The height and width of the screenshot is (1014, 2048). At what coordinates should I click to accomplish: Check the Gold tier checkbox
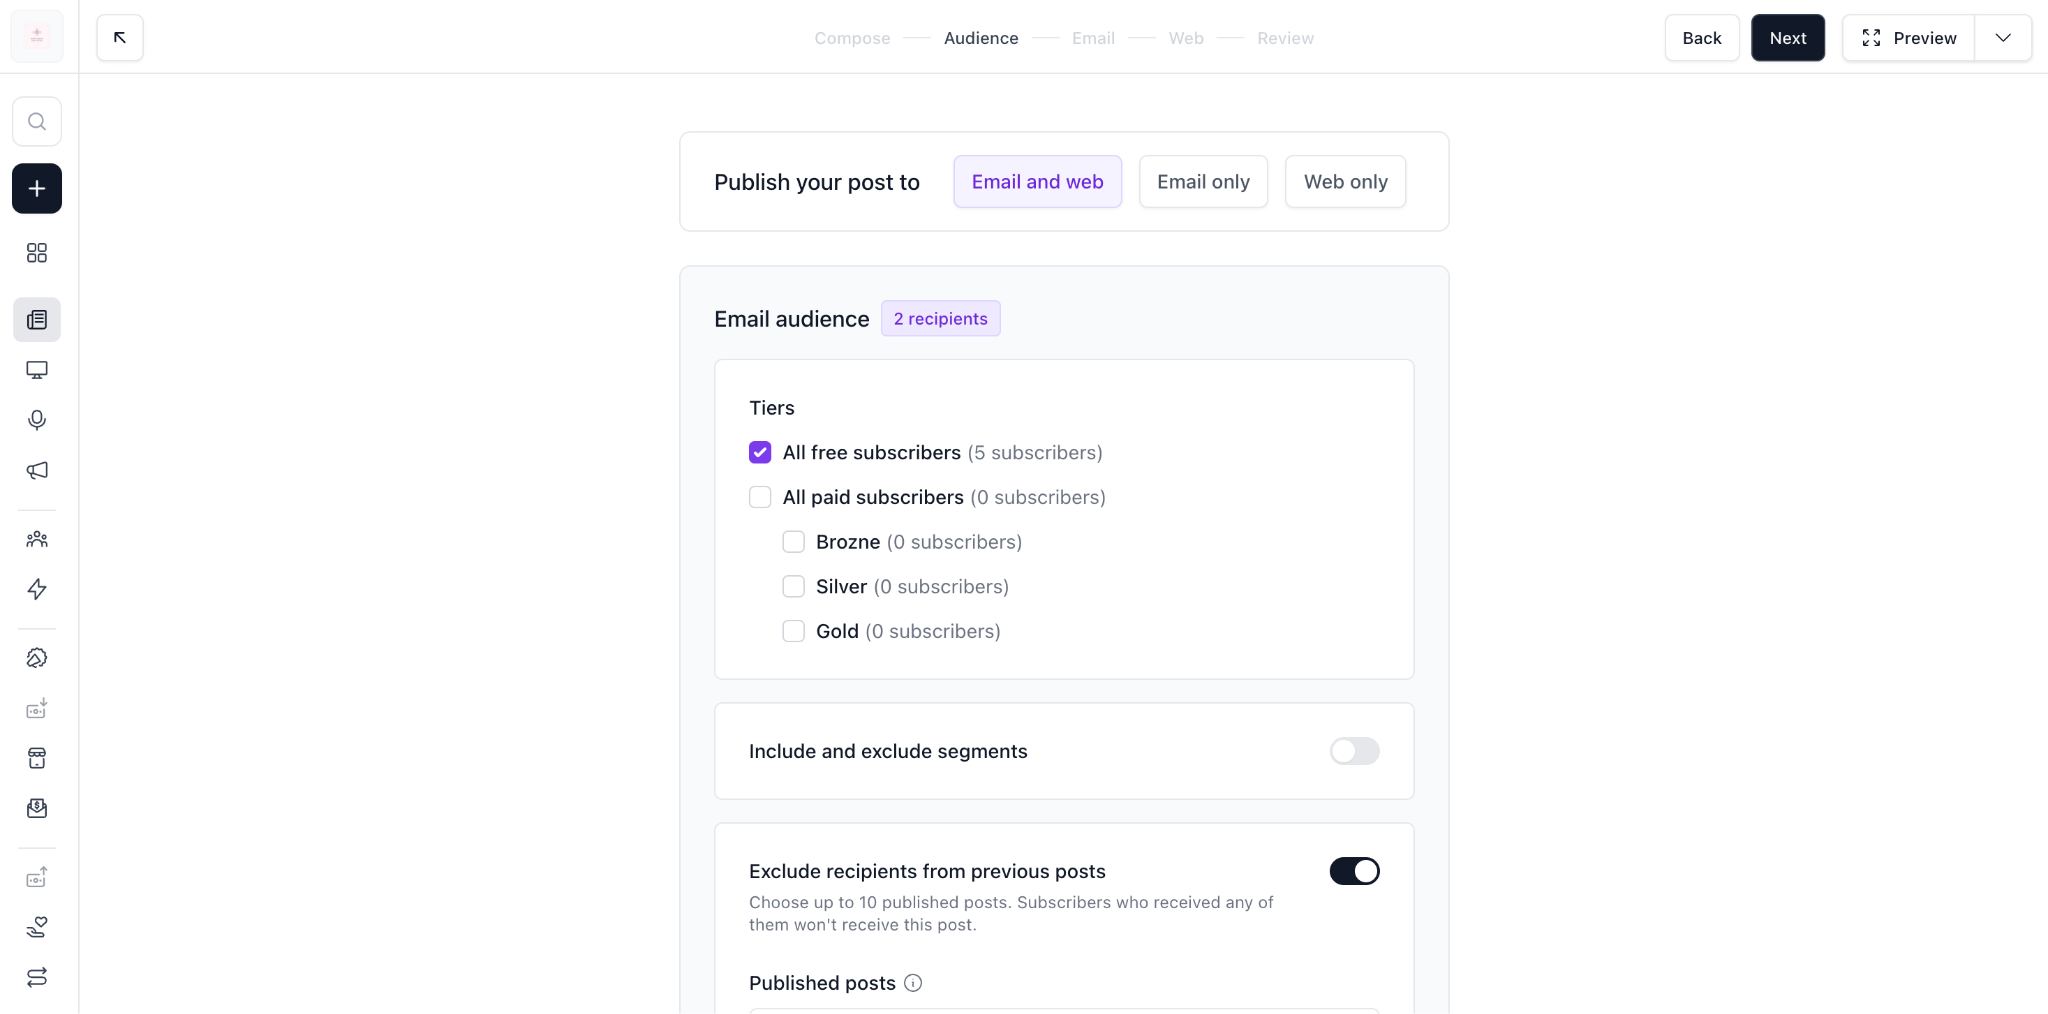(793, 631)
